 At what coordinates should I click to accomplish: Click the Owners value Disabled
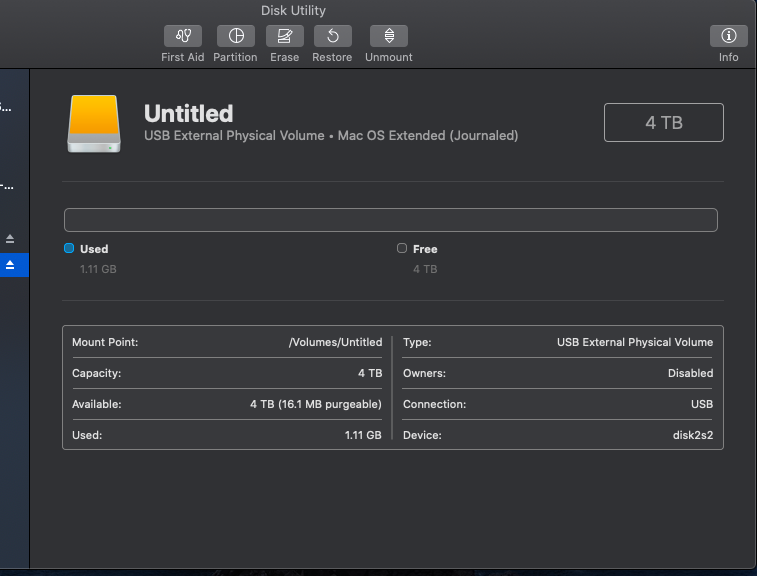click(x=690, y=373)
